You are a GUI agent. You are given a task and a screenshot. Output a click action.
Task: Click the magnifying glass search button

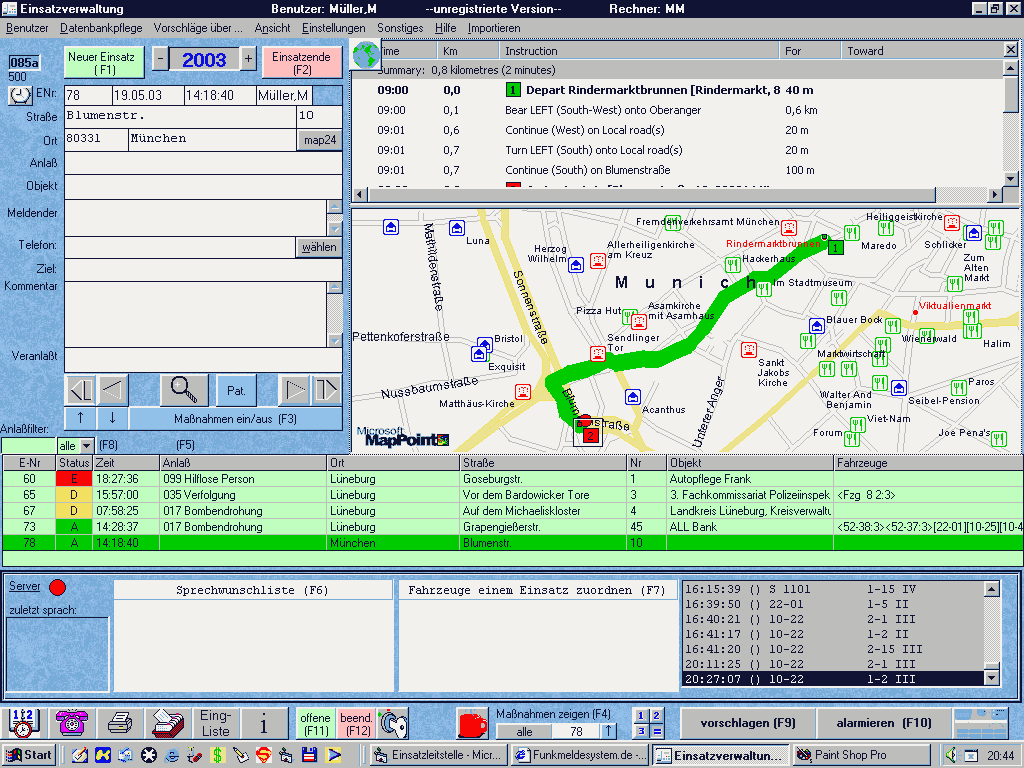click(184, 390)
